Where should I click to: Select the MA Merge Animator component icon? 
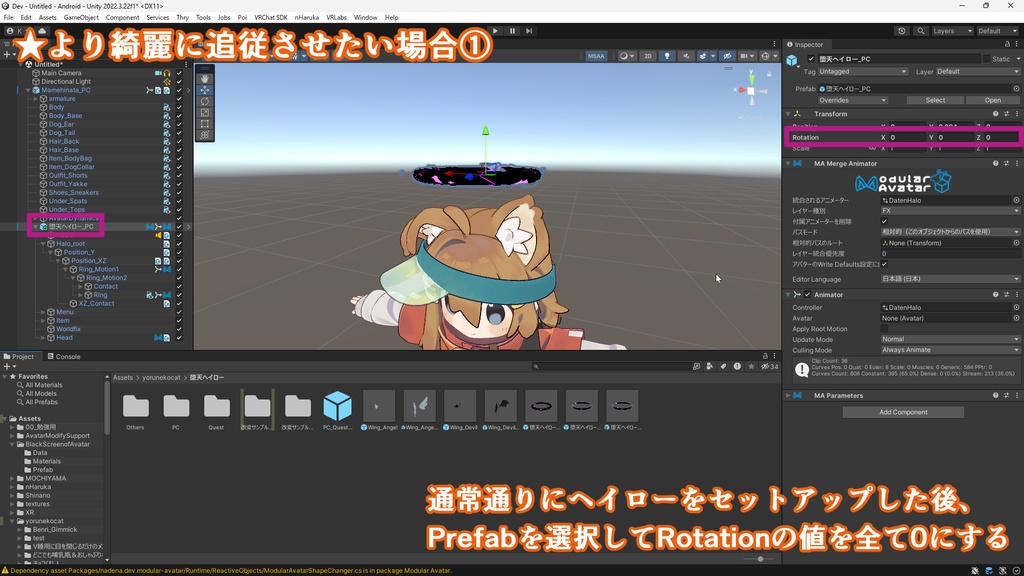796,163
